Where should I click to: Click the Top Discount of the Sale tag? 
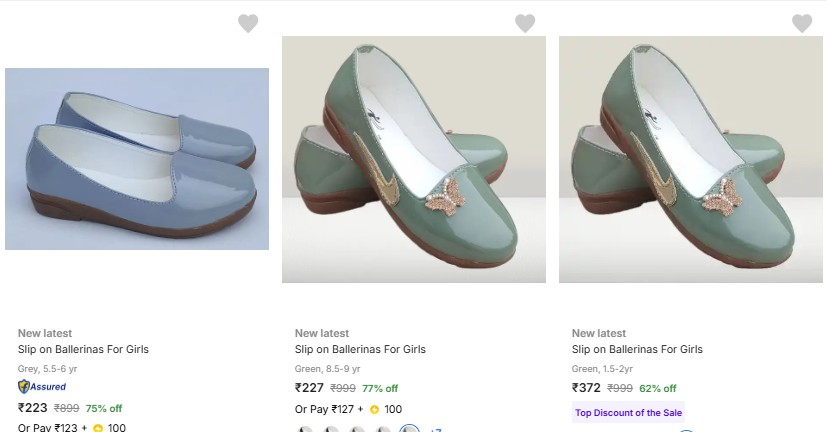coord(628,412)
